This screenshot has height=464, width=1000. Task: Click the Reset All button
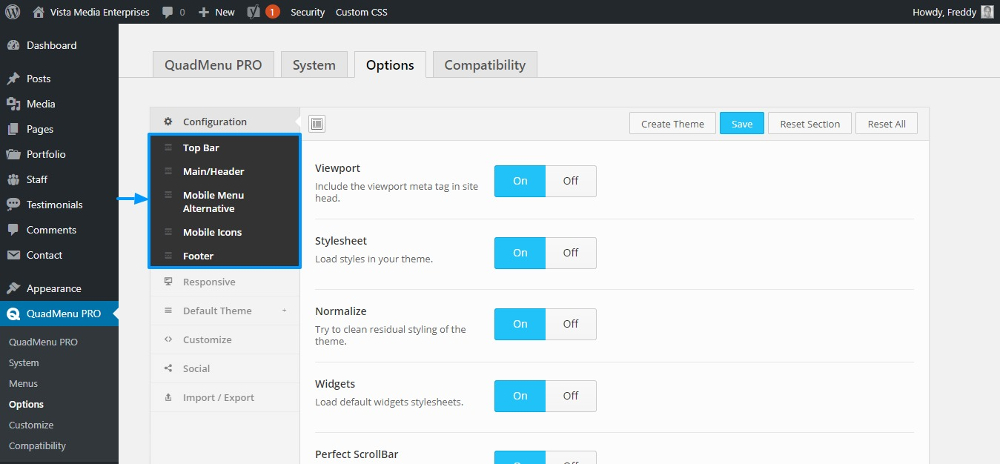(886, 124)
